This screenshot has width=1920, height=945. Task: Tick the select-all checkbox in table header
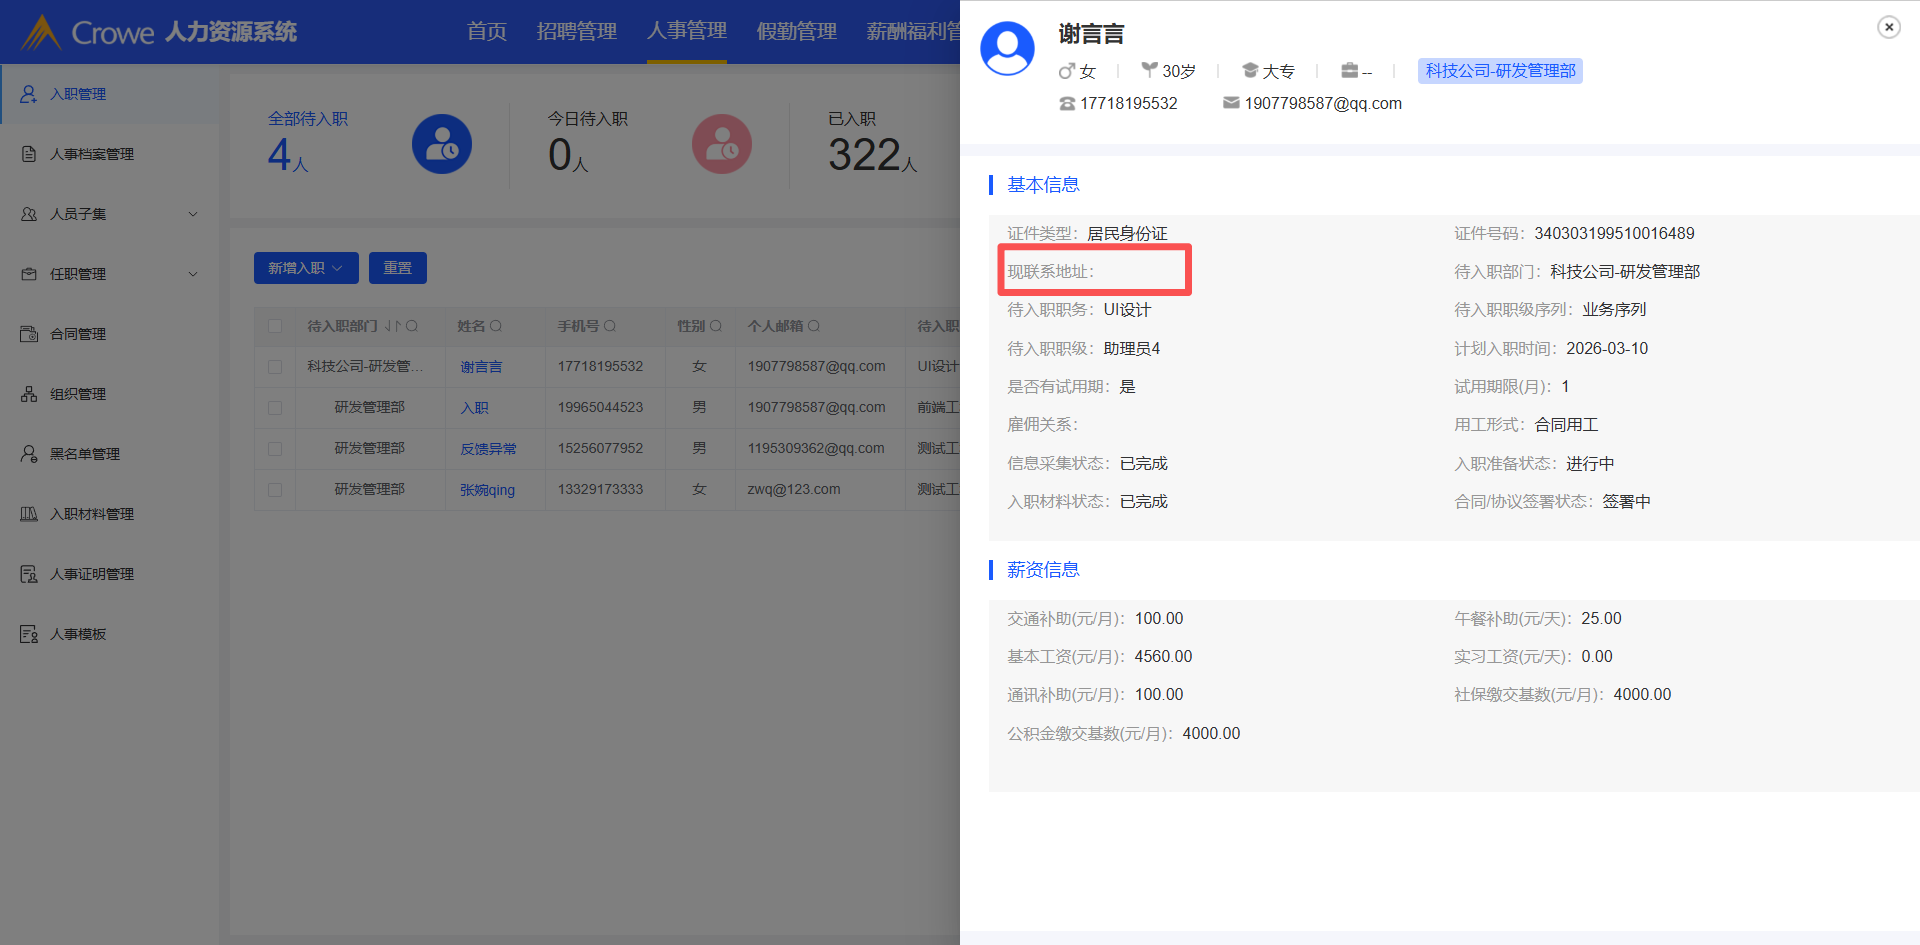pyautogui.click(x=275, y=326)
